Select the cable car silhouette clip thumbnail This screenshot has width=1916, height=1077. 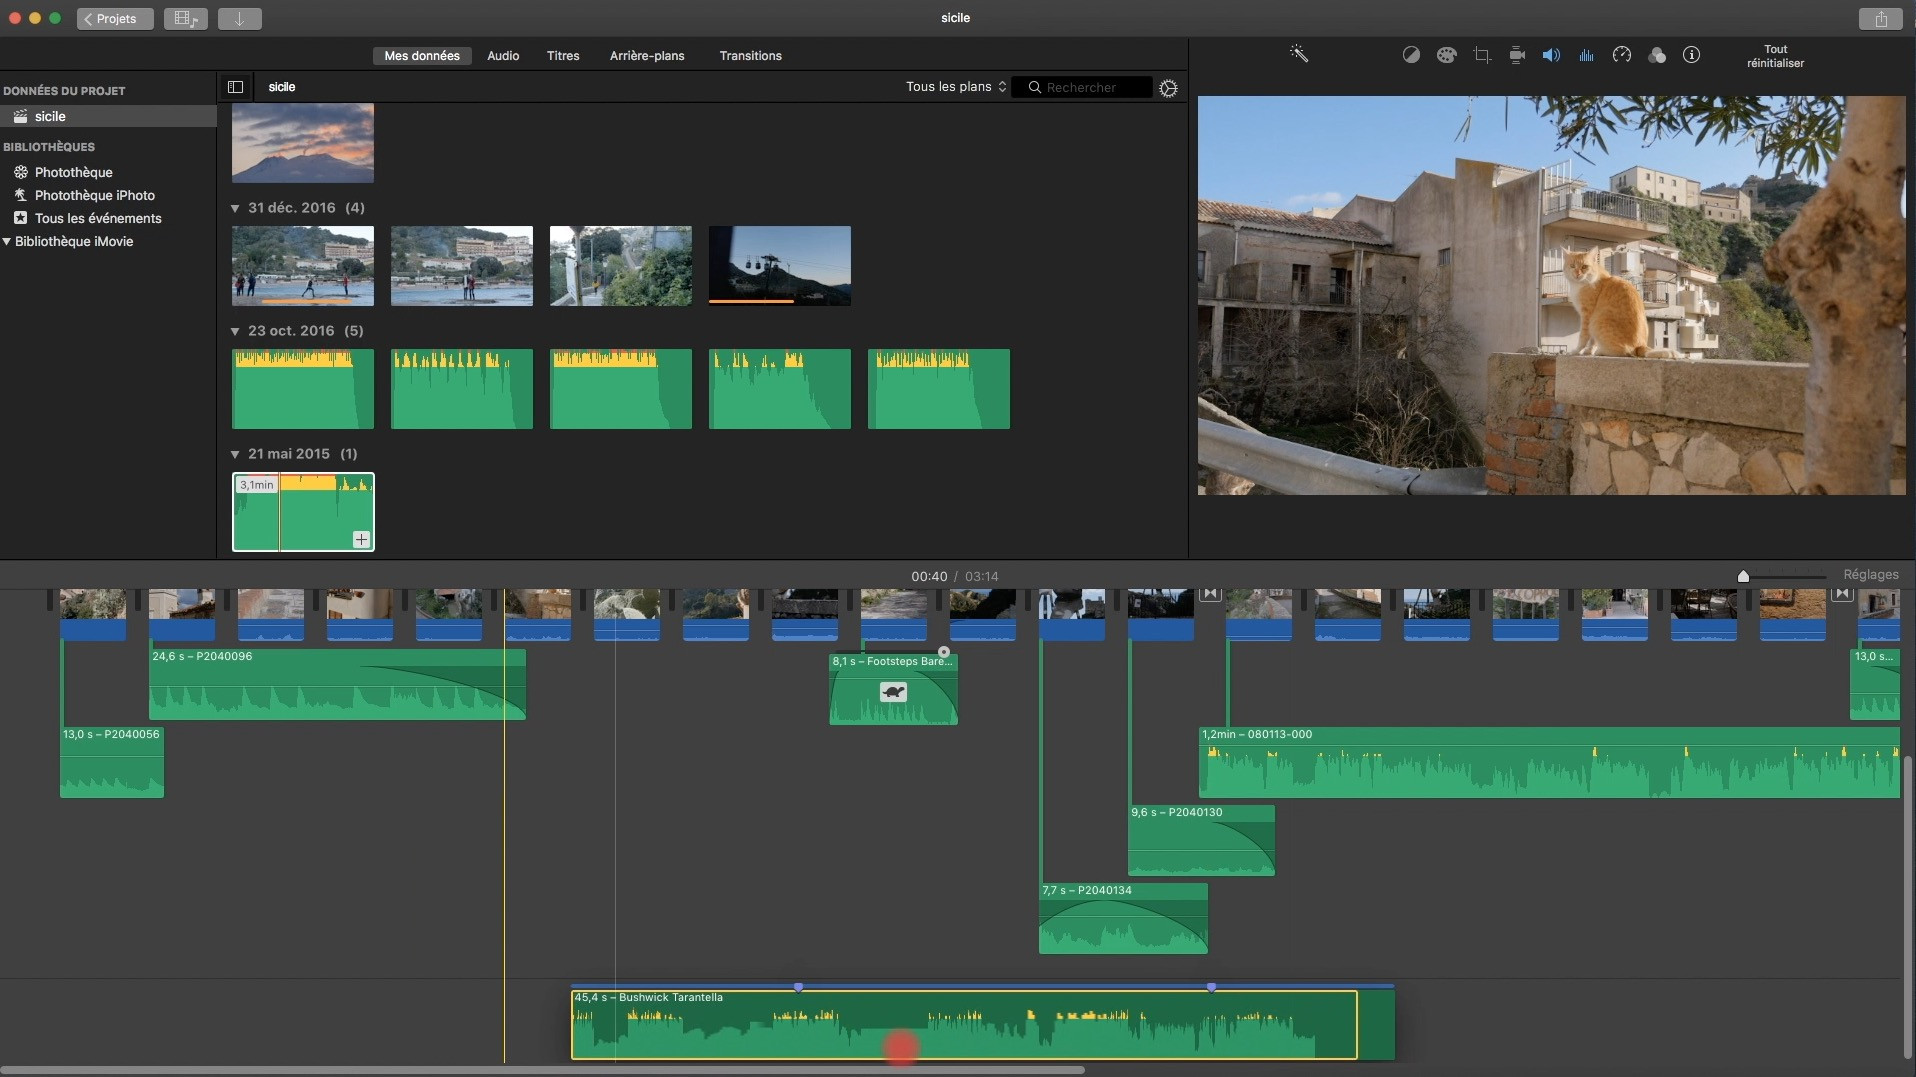point(780,265)
